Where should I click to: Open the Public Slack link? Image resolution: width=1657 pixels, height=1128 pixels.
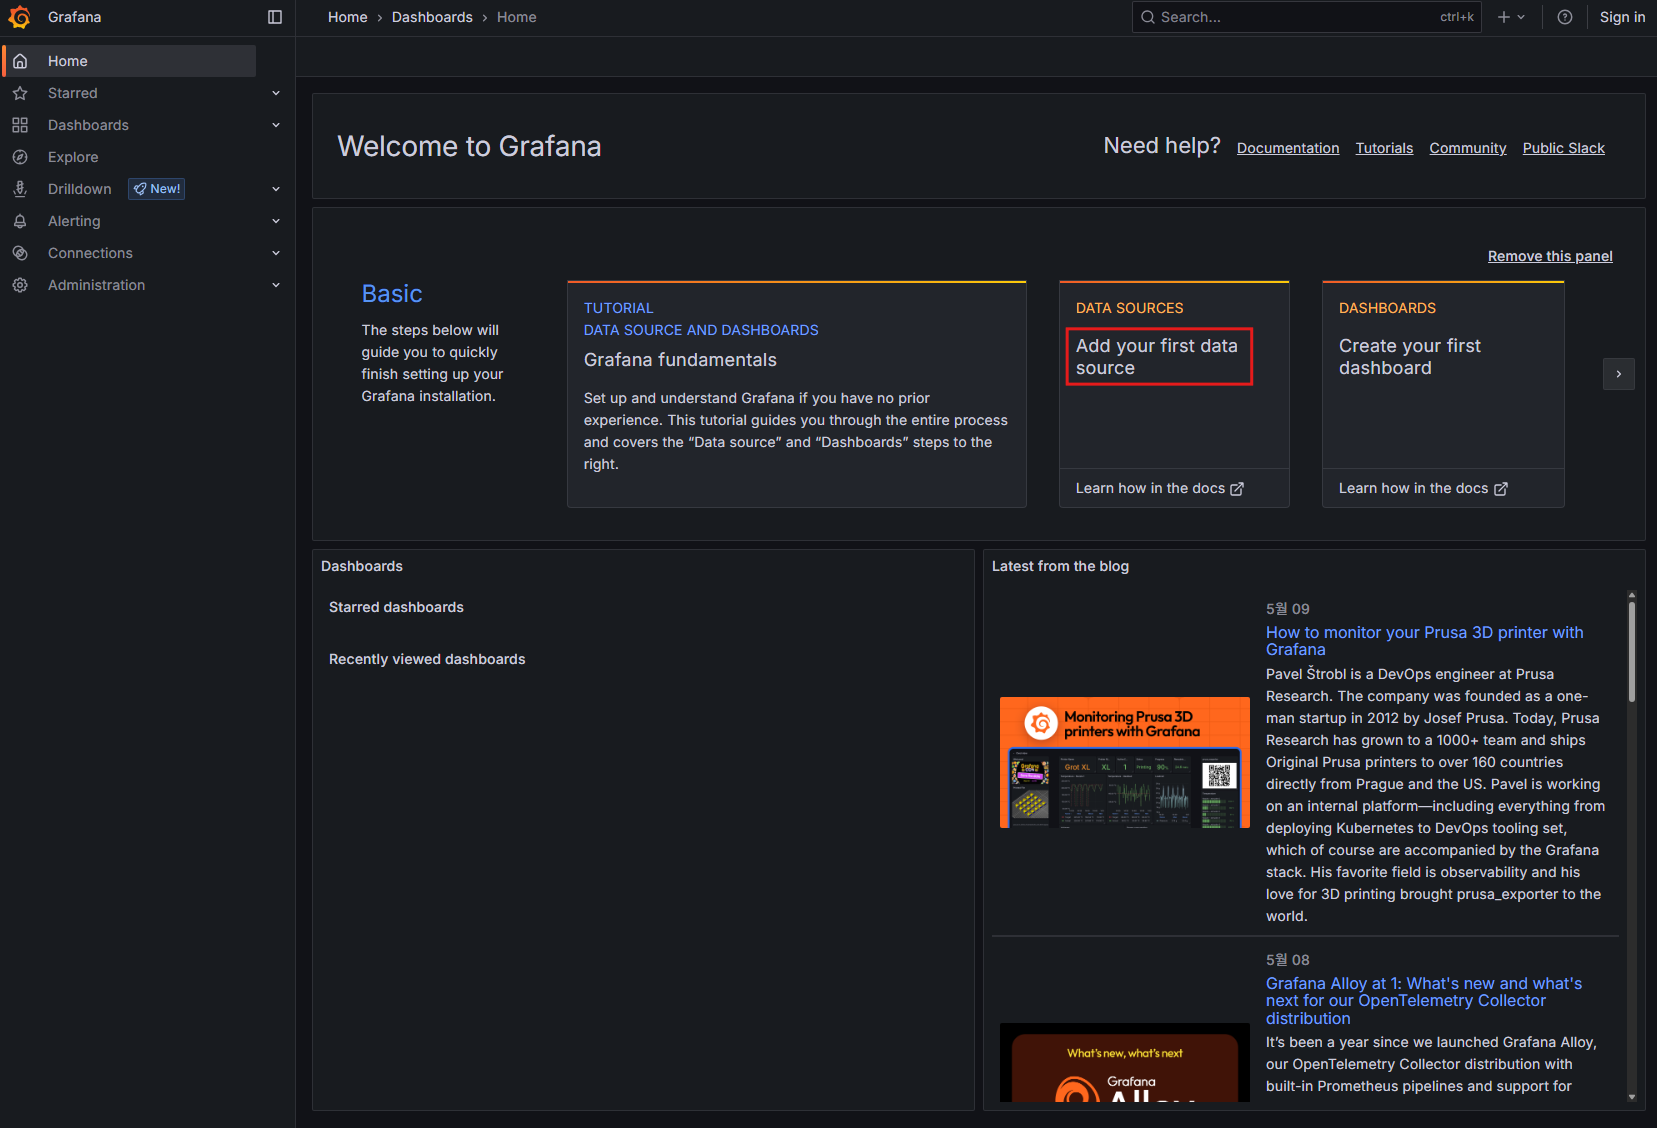click(1563, 148)
